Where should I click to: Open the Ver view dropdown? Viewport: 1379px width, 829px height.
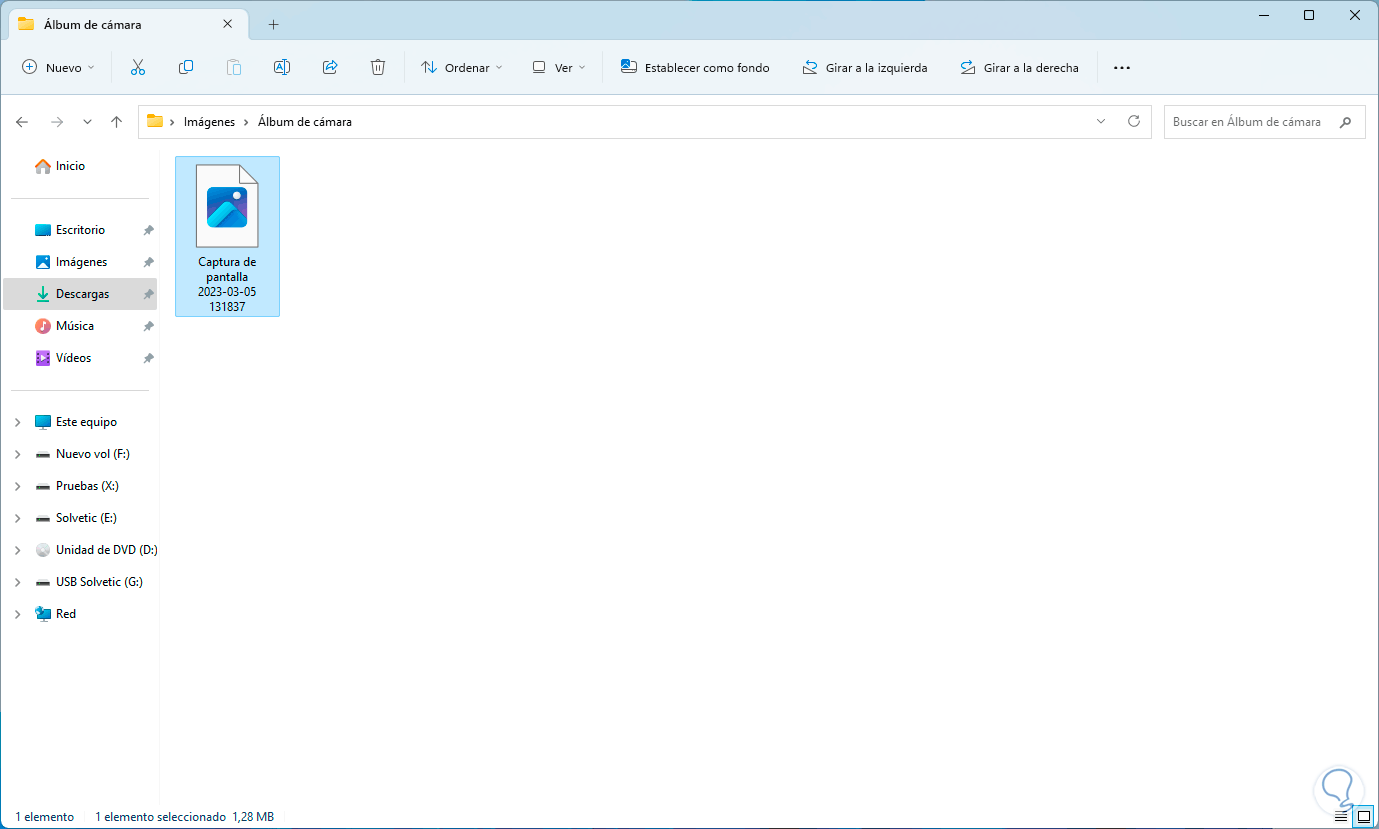[x=558, y=68]
